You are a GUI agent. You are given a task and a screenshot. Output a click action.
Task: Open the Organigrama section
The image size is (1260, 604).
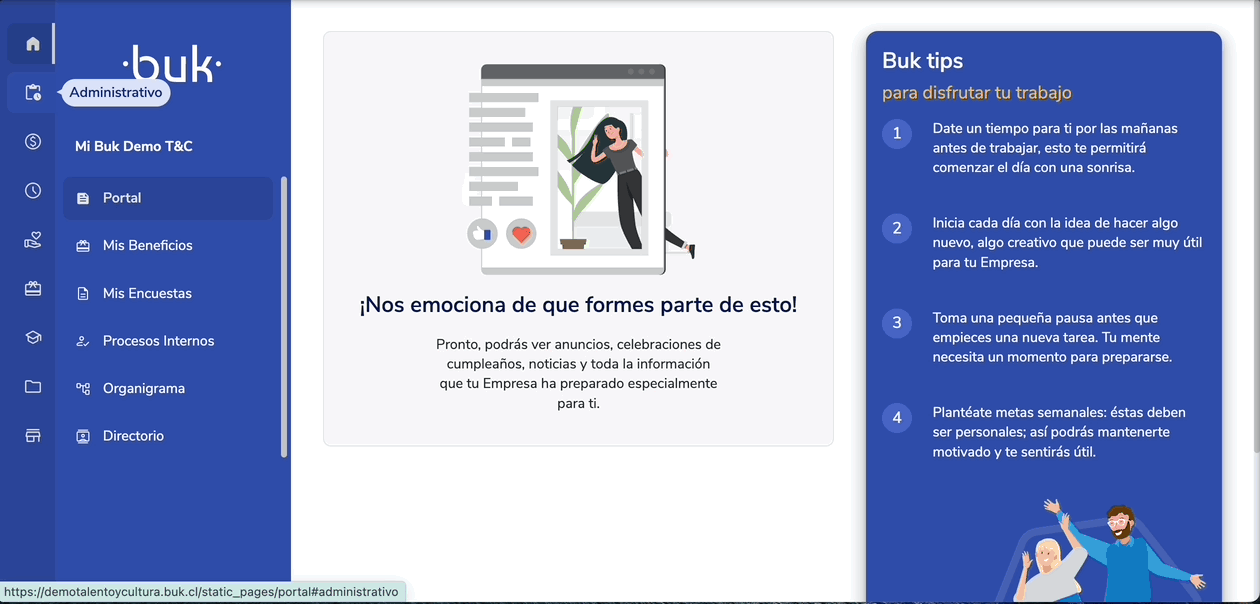[x=145, y=388]
